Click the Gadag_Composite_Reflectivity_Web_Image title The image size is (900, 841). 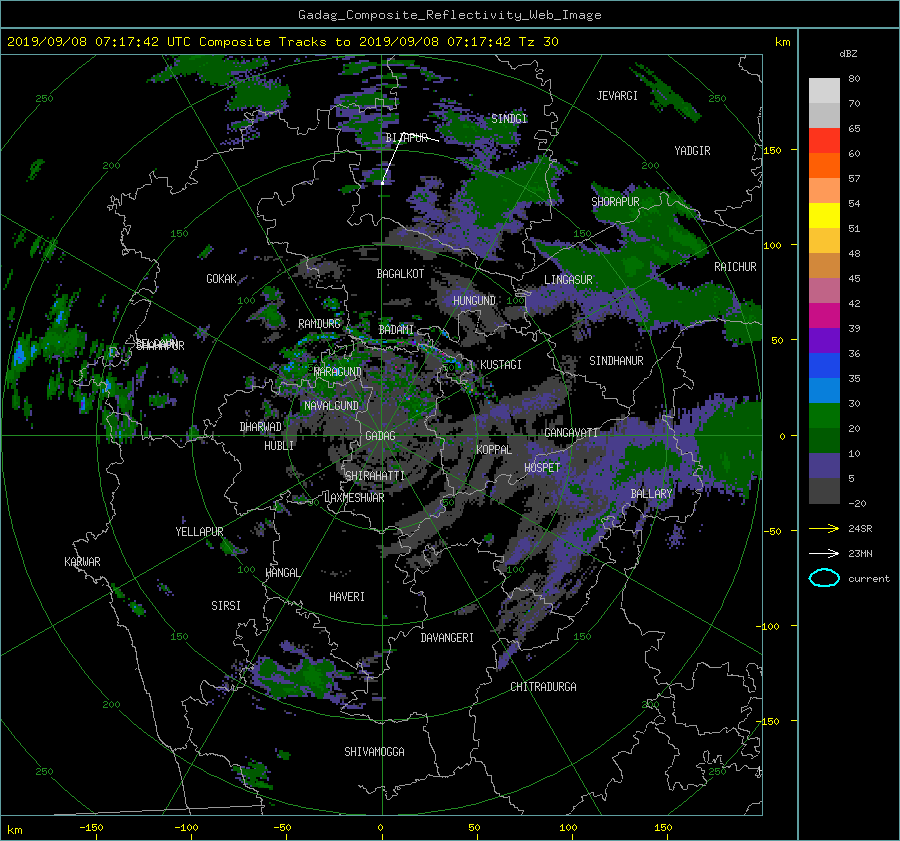(x=449, y=15)
